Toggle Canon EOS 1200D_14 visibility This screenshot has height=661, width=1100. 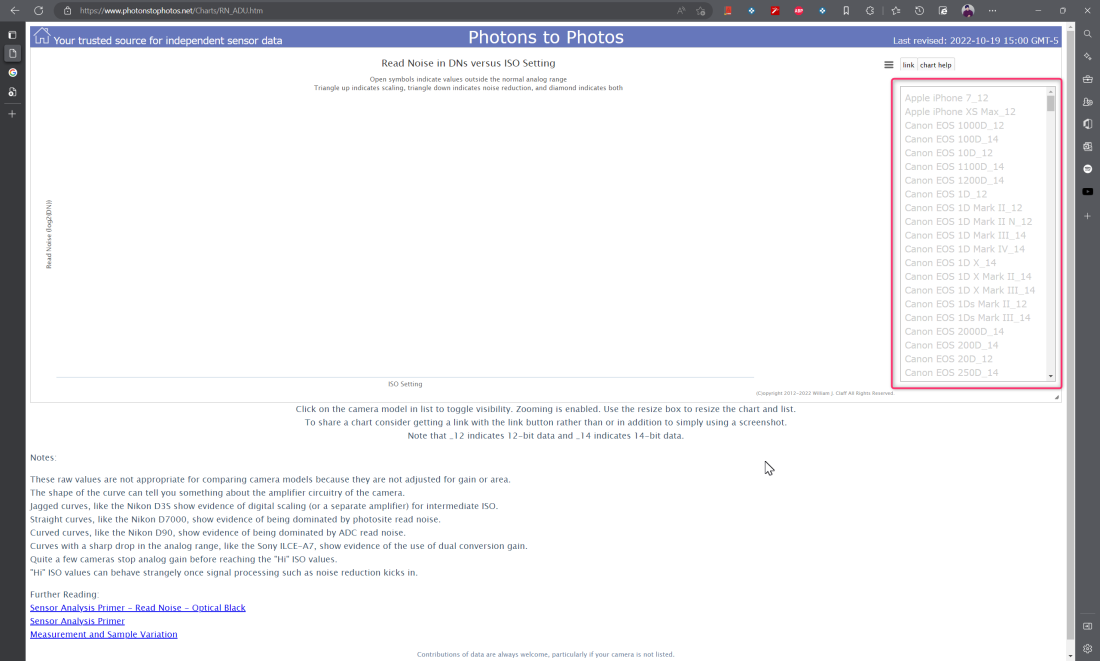point(954,180)
